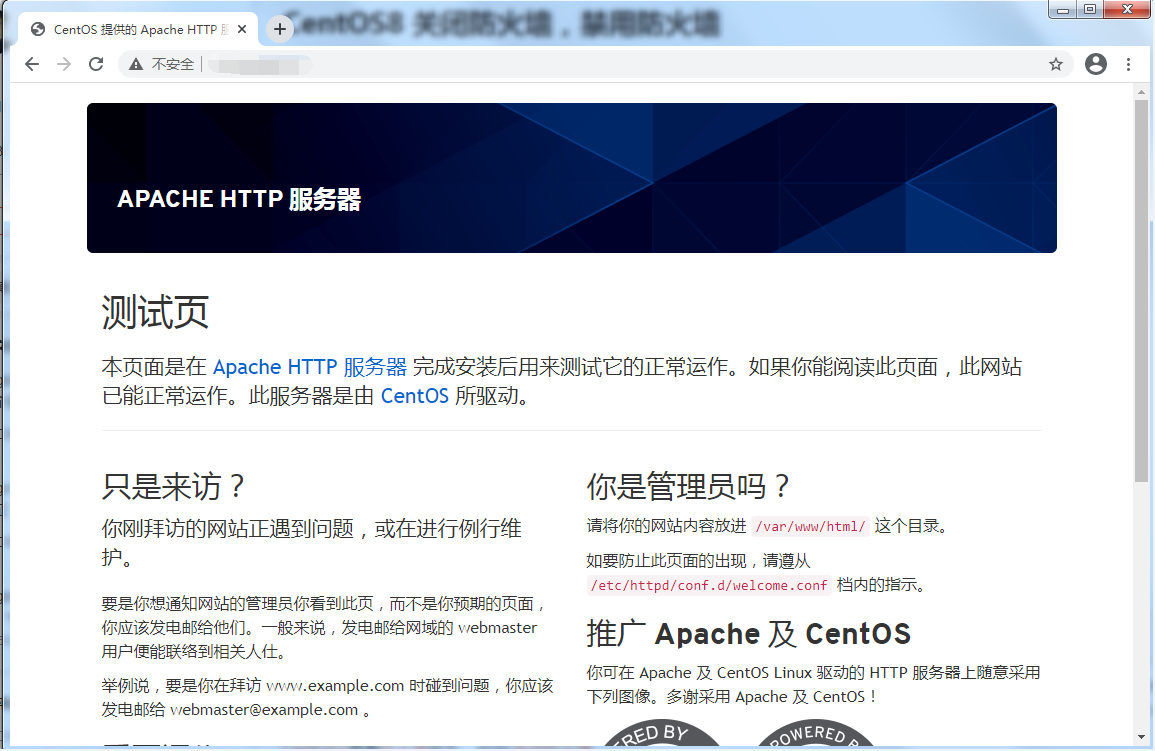1155x751 pixels.
Task: Close the CentOS Apache HTTP tab
Action: (x=242, y=29)
